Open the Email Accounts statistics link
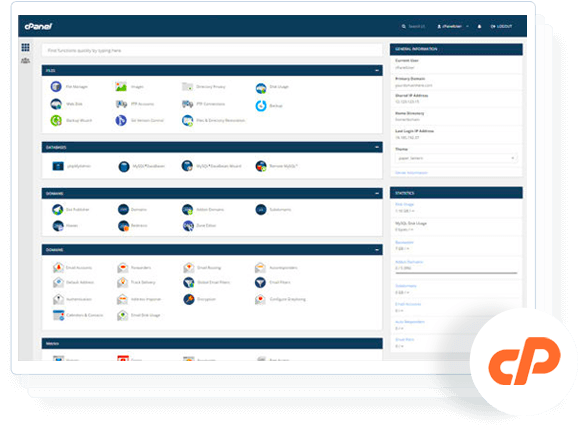The width and height of the screenshot is (578, 429). pyautogui.click(x=408, y=304)
